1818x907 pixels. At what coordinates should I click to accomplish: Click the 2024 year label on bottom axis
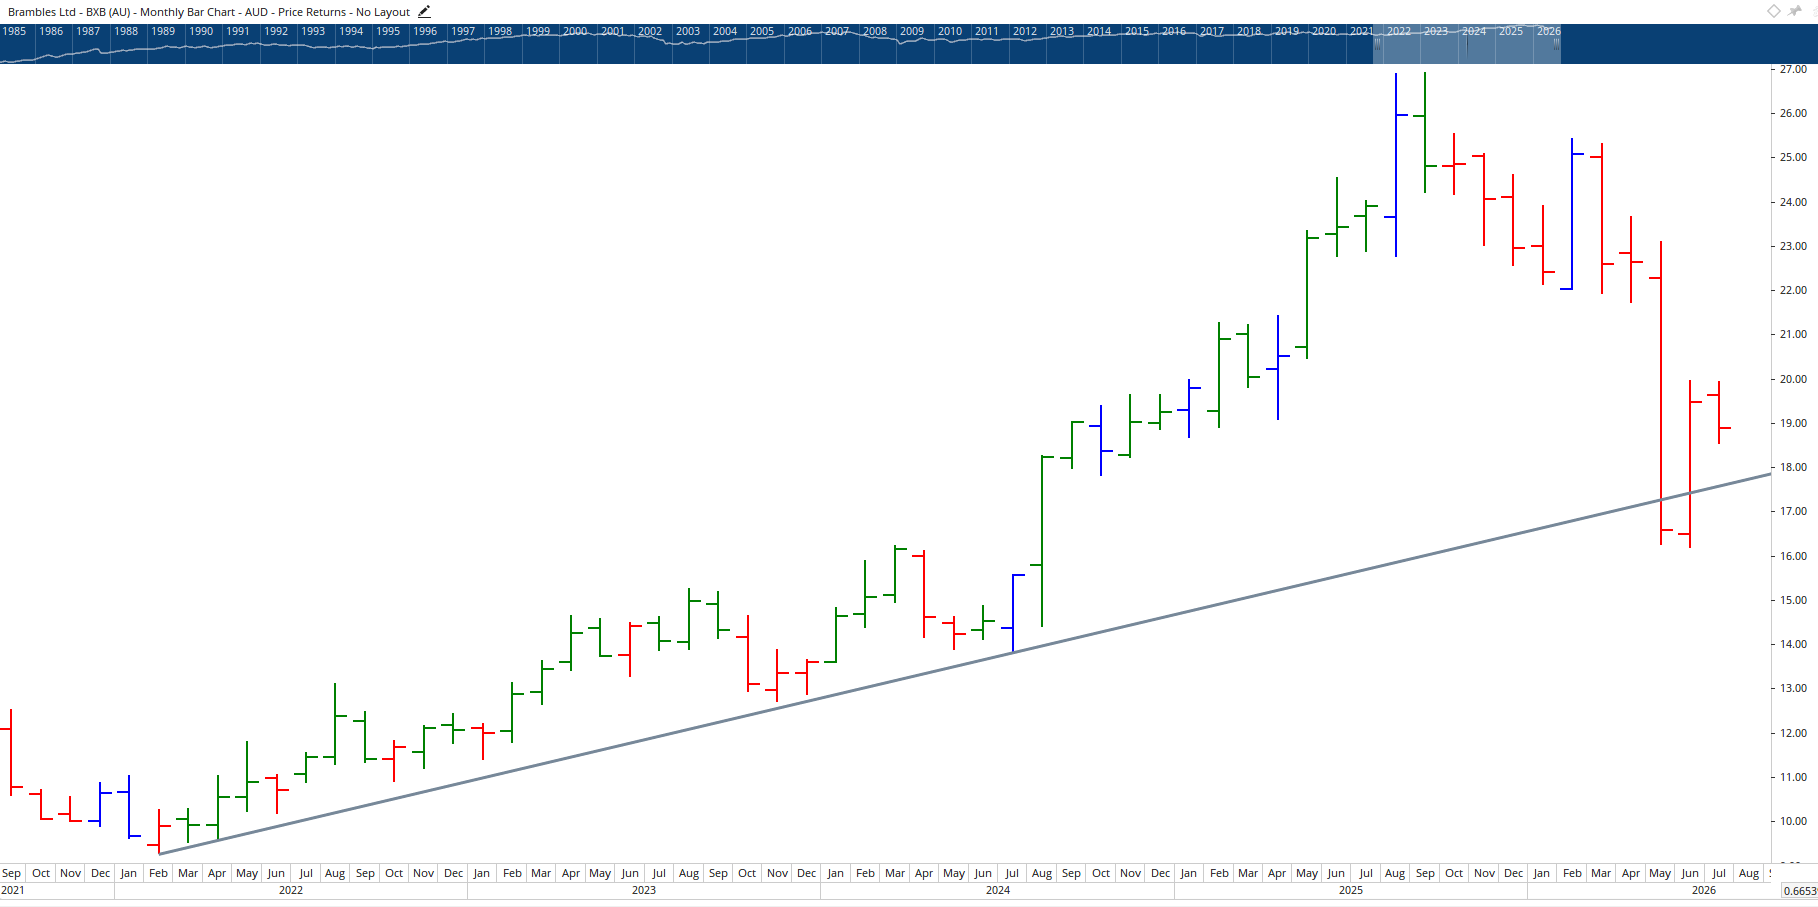coord(998,890)
